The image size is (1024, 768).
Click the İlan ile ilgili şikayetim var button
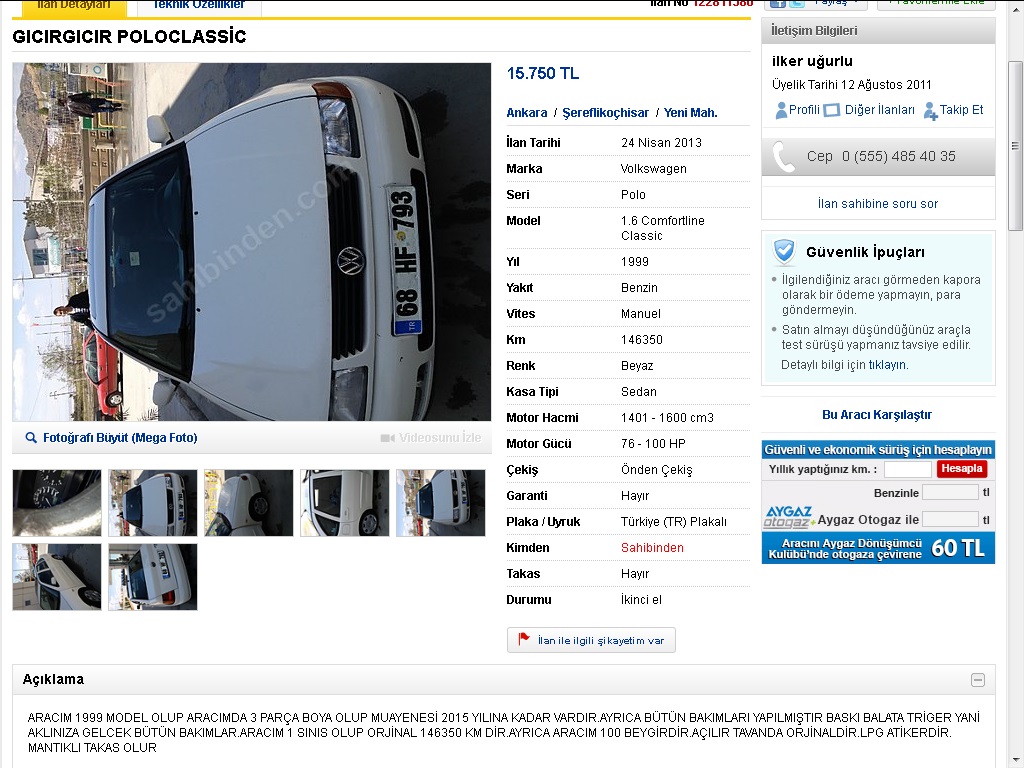tap(591, 640)
